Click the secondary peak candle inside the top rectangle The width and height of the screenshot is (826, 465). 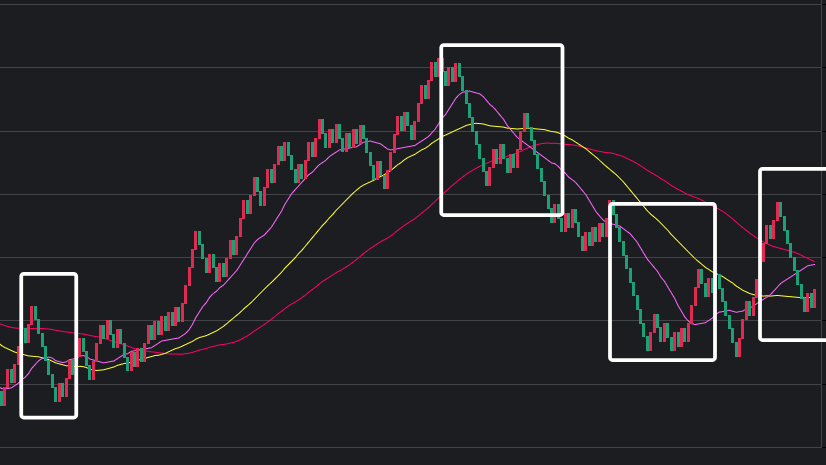click(526, 122)
